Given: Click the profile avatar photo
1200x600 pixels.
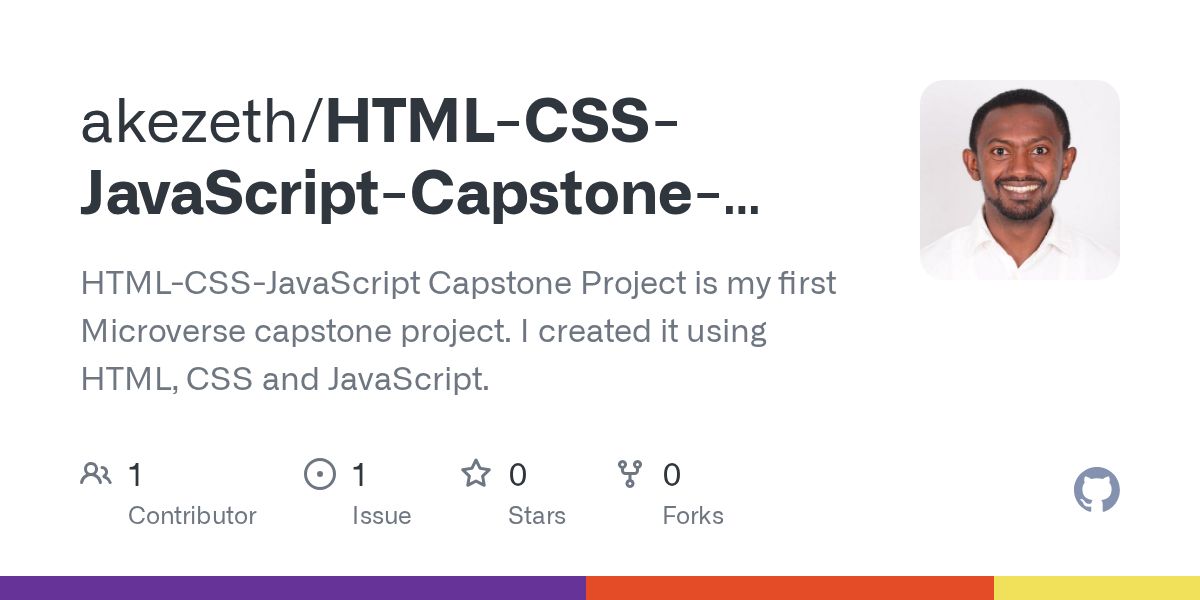Looking at the screenshot, I should pos(1019,180).
